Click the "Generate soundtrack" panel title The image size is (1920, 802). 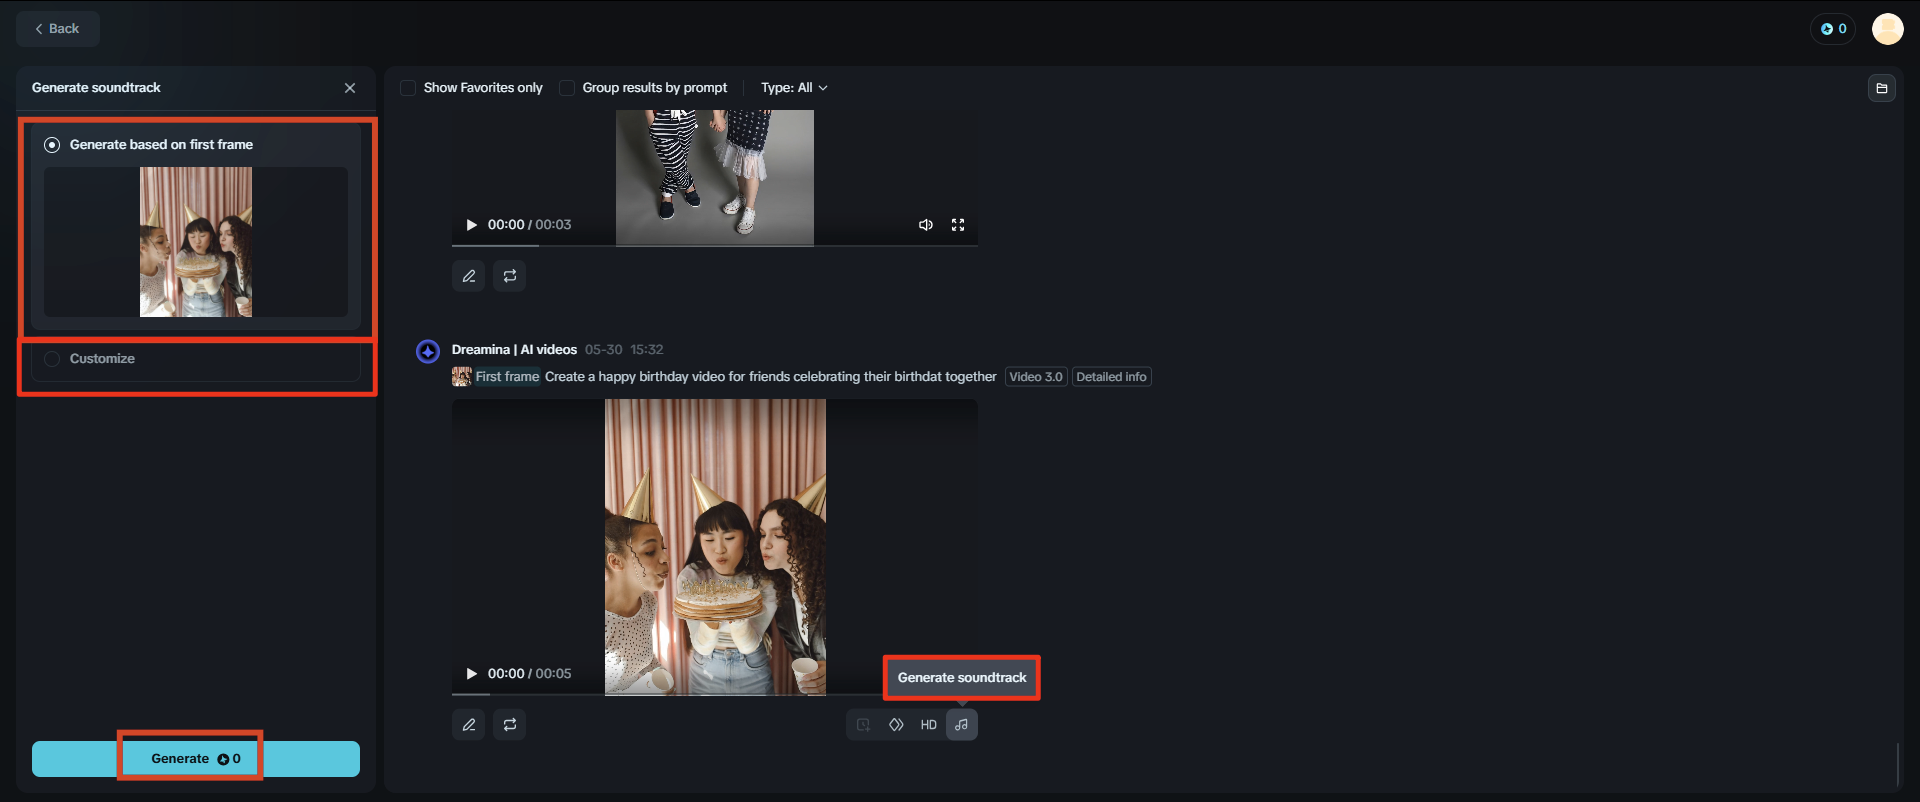tap(96, 88)
